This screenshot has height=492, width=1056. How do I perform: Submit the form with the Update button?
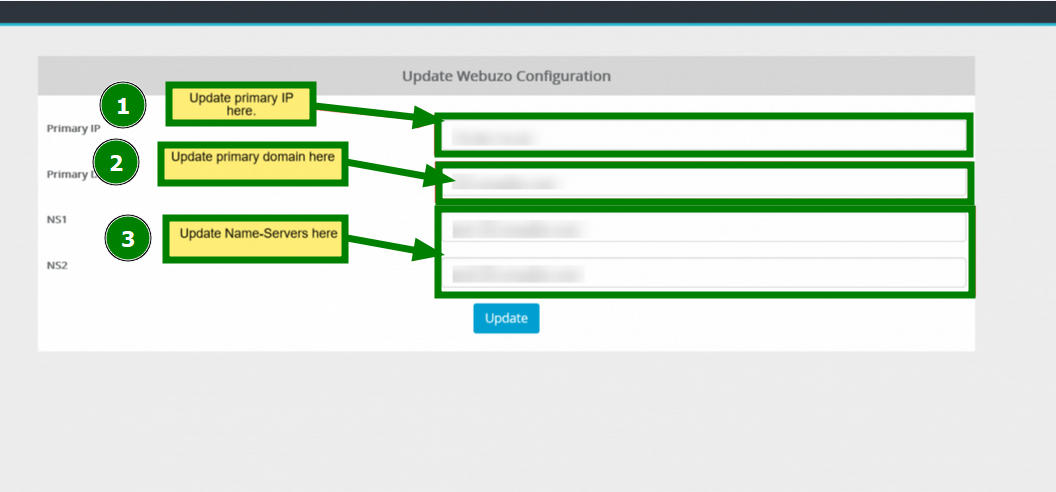coord(506,318)
